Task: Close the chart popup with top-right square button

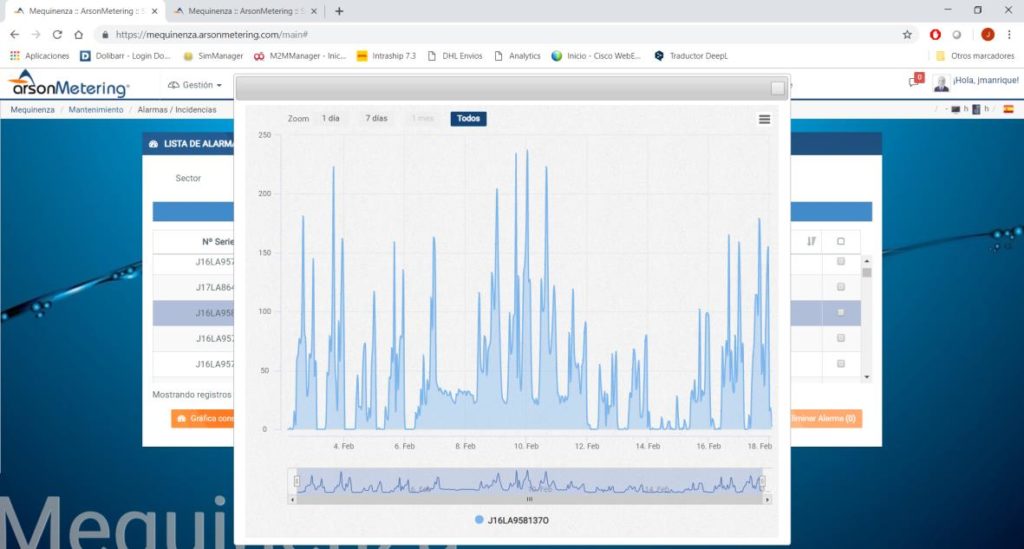Action: 777,89
